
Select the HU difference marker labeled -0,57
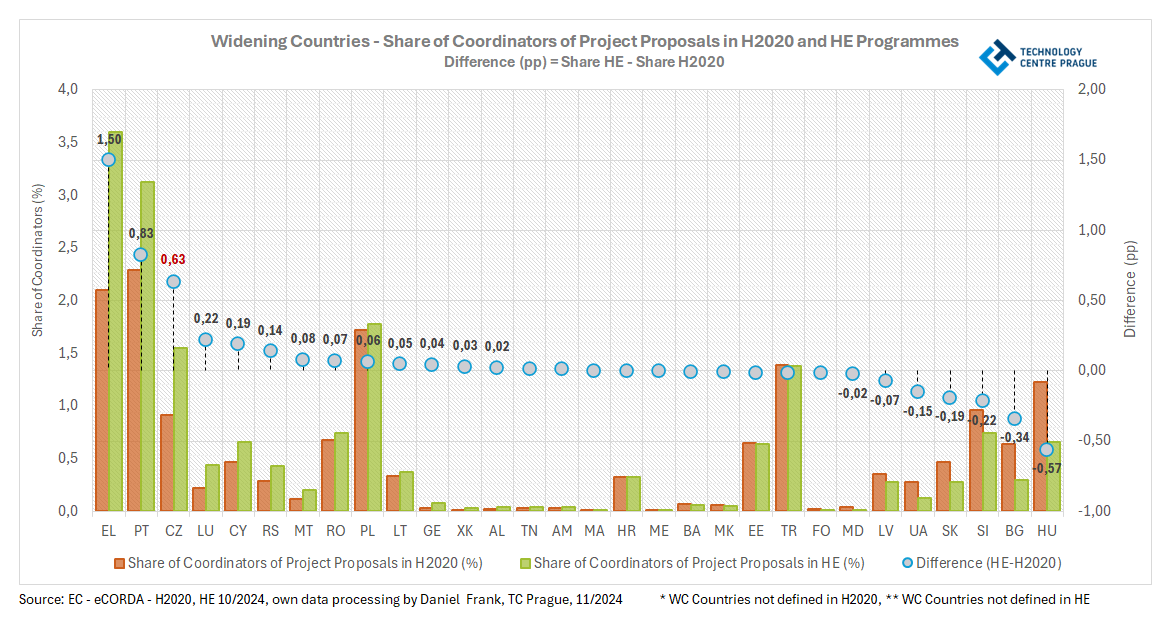[1046, 450]
